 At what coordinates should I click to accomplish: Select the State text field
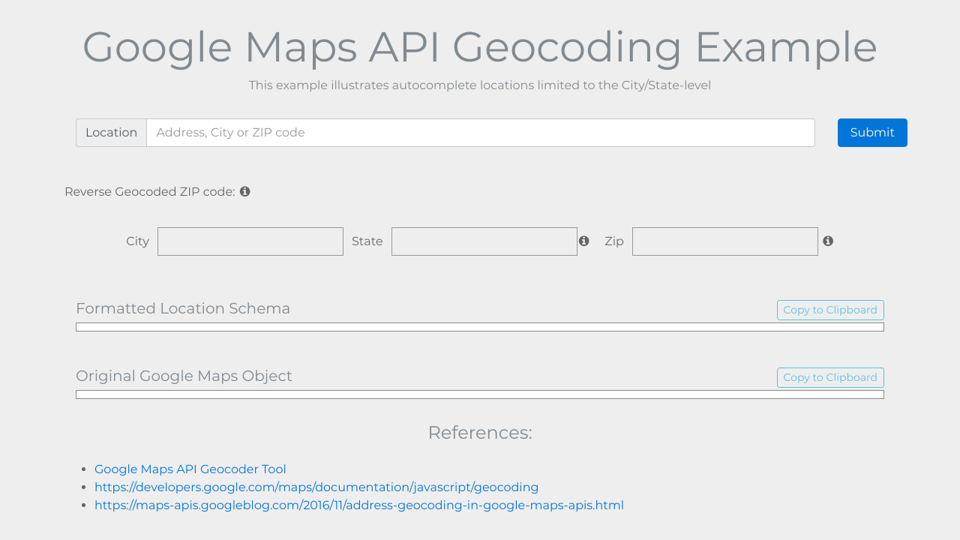pyautogui.click(x=484, y=241)
